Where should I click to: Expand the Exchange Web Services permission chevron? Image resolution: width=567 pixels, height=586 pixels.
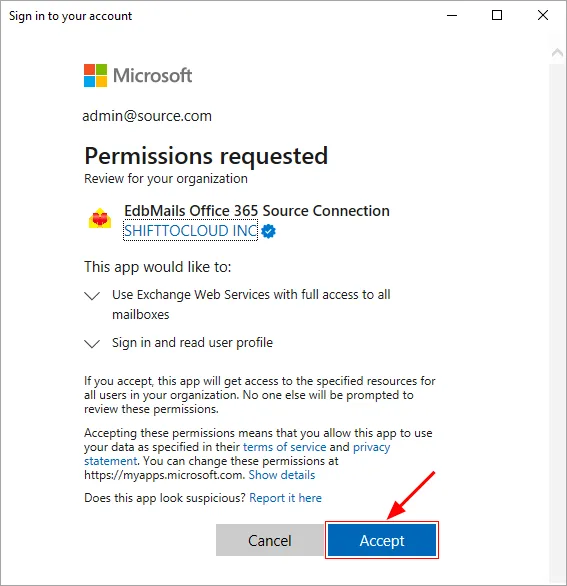coord(92,296)
